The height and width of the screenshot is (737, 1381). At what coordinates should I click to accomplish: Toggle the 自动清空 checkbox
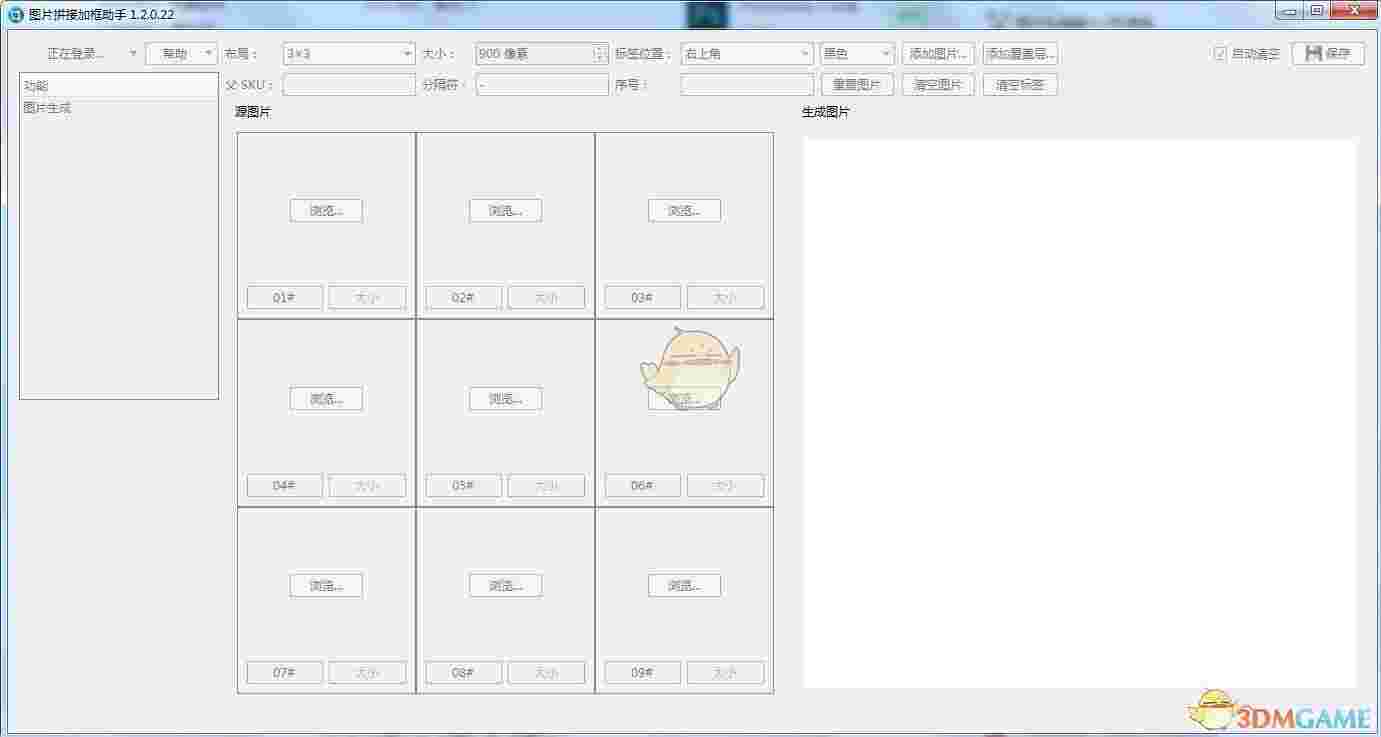coord(1222,53)
